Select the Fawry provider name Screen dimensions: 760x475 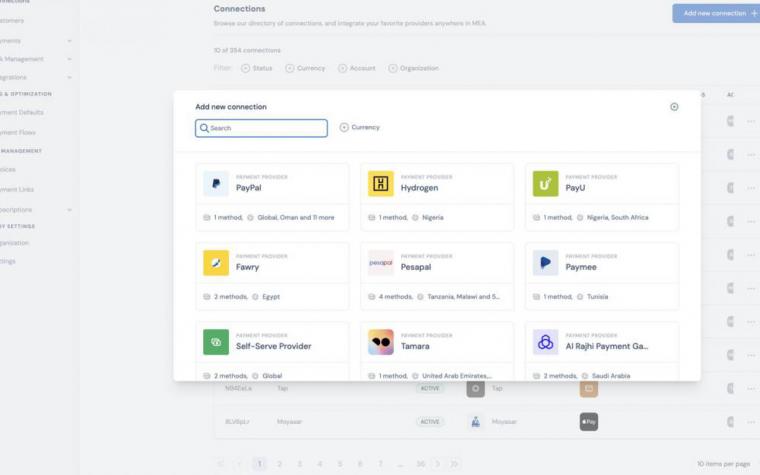point(247,267)
